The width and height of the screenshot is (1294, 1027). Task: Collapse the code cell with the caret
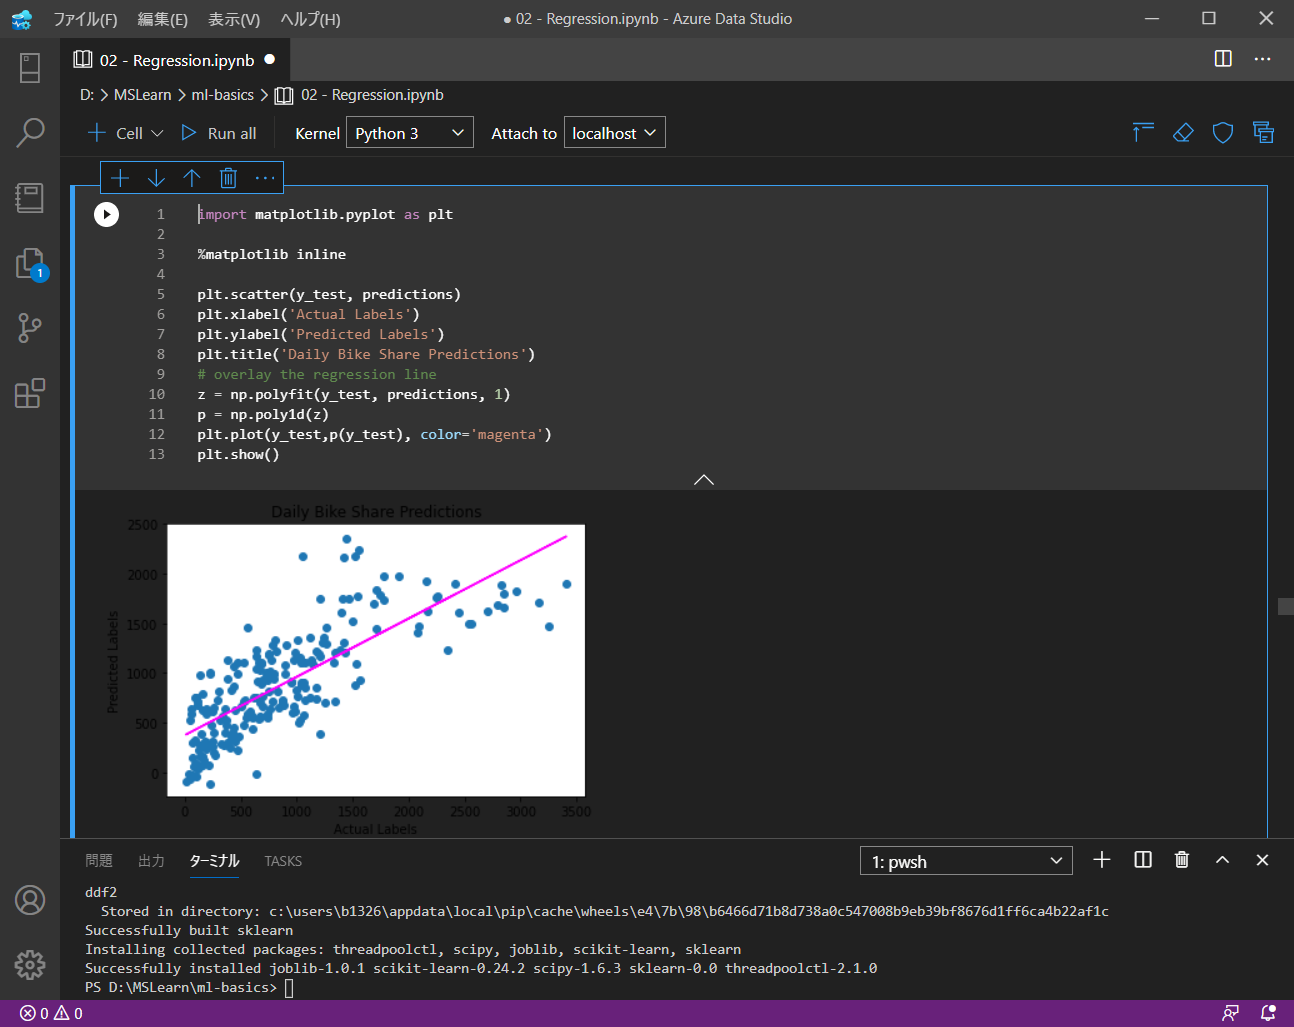[x=704, y=480]
